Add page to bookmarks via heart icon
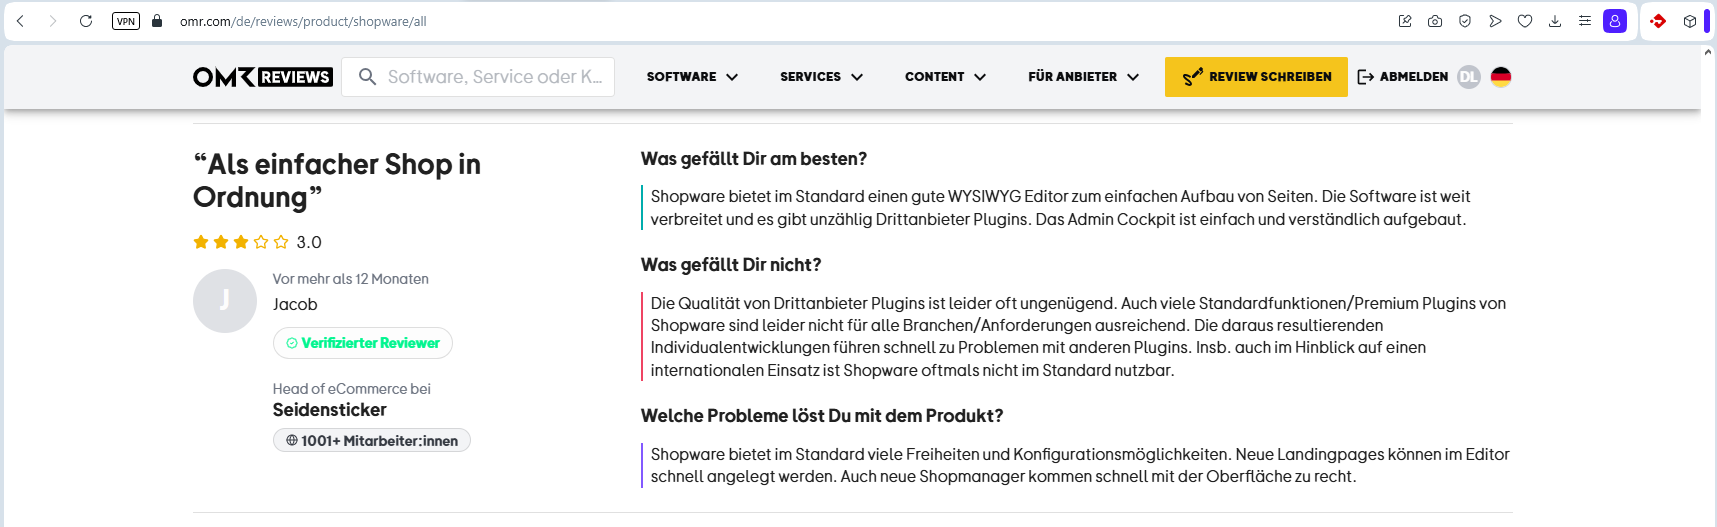The width and height of the screenshot is (1717, 527). pos(1525,21)
